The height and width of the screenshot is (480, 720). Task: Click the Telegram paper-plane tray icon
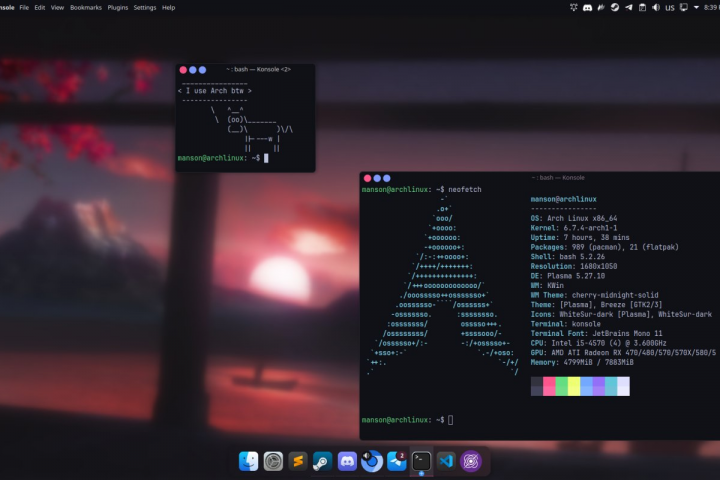pos(629,7)
